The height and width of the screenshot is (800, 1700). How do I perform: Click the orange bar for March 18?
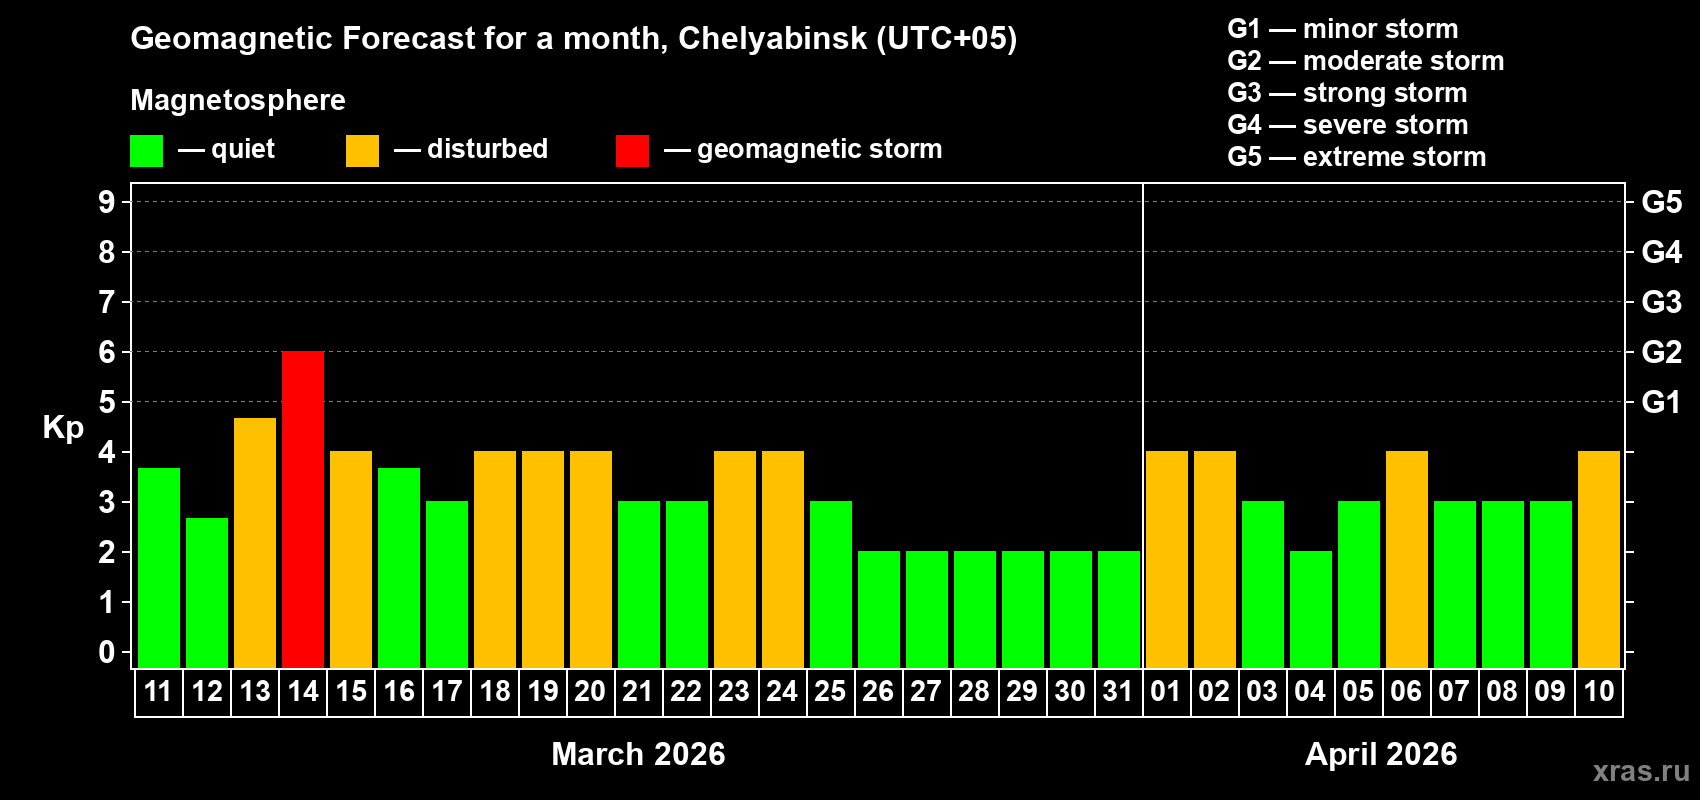495,560
